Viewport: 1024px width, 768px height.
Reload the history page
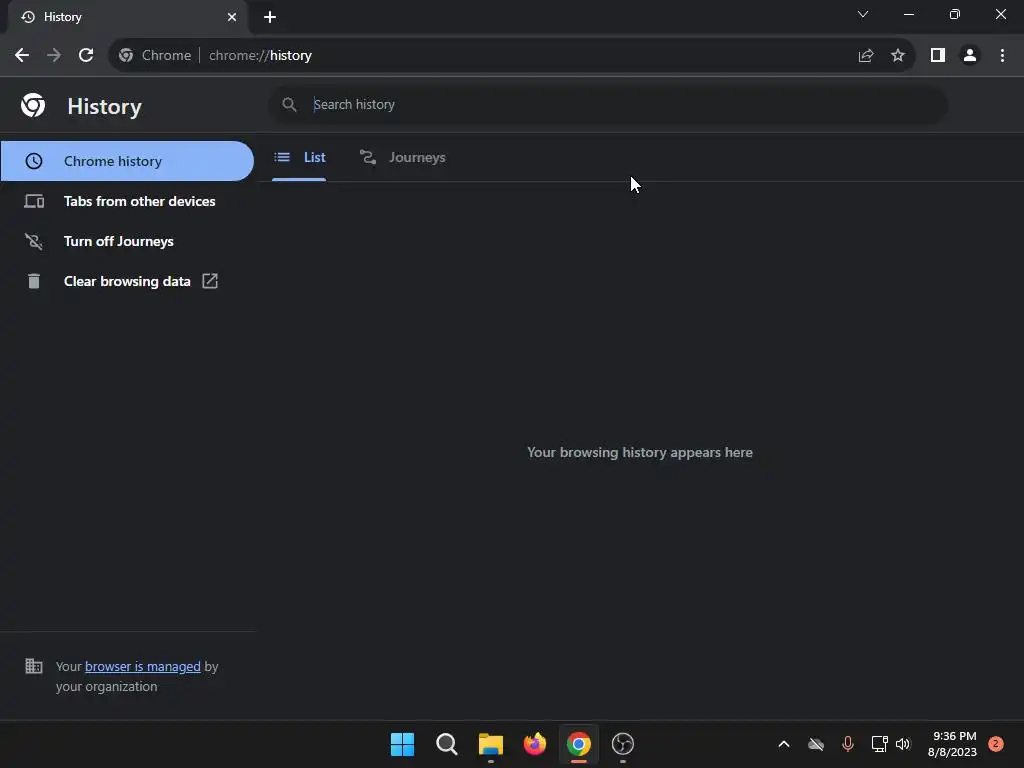(86, 56)
